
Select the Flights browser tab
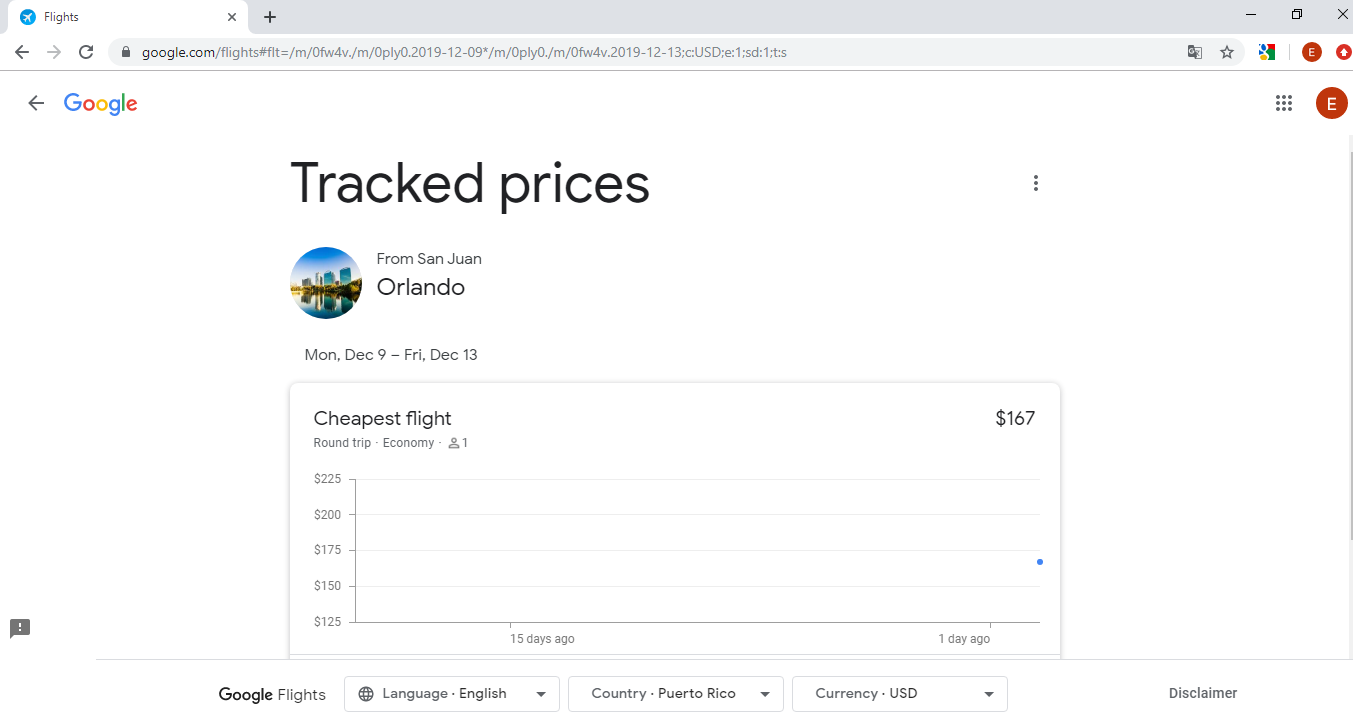[120, 17]
